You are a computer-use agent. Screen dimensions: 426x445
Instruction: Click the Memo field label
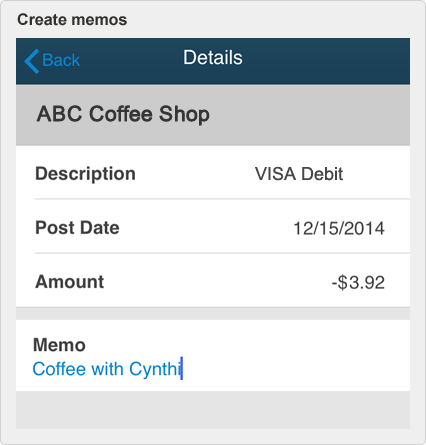point(59,345)
